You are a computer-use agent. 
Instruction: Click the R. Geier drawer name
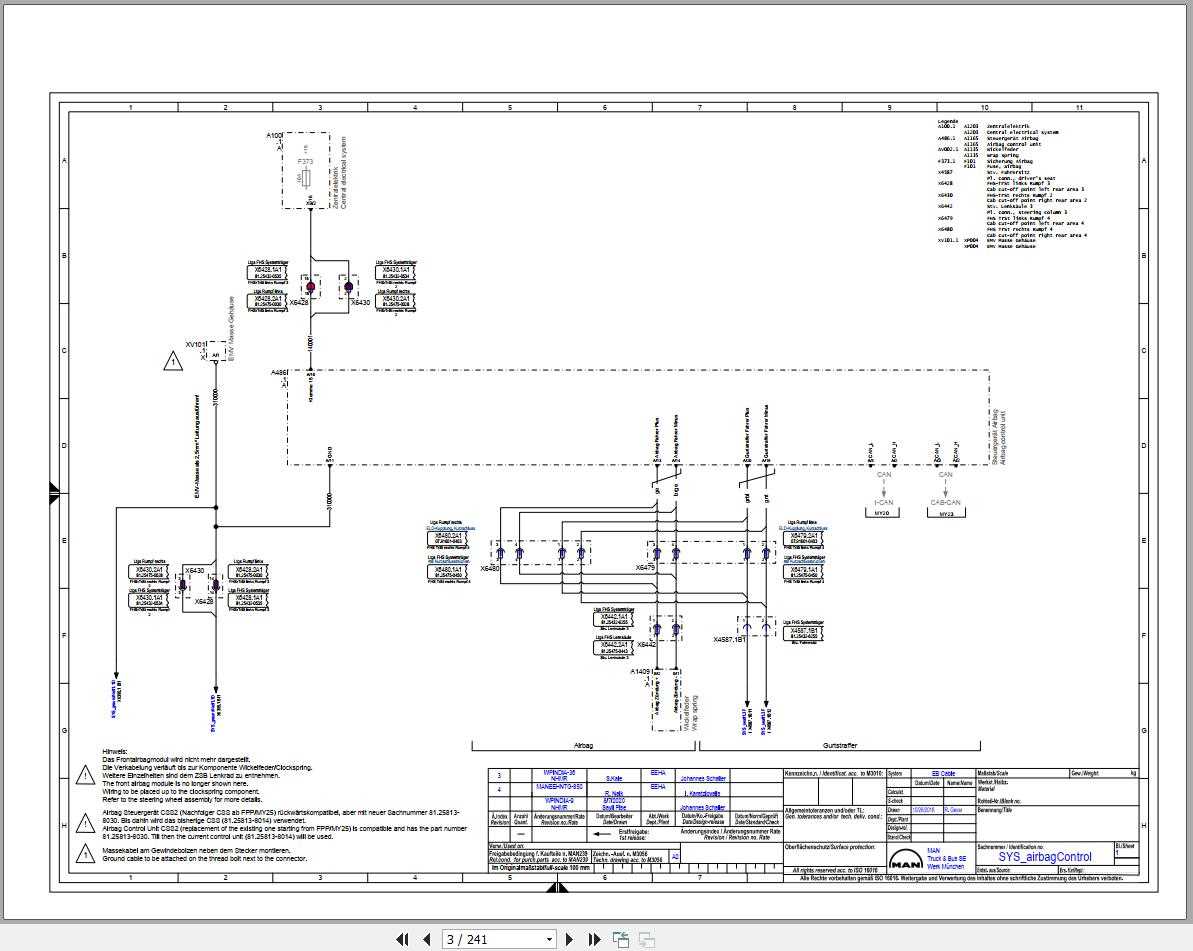(x=953, y=810)
